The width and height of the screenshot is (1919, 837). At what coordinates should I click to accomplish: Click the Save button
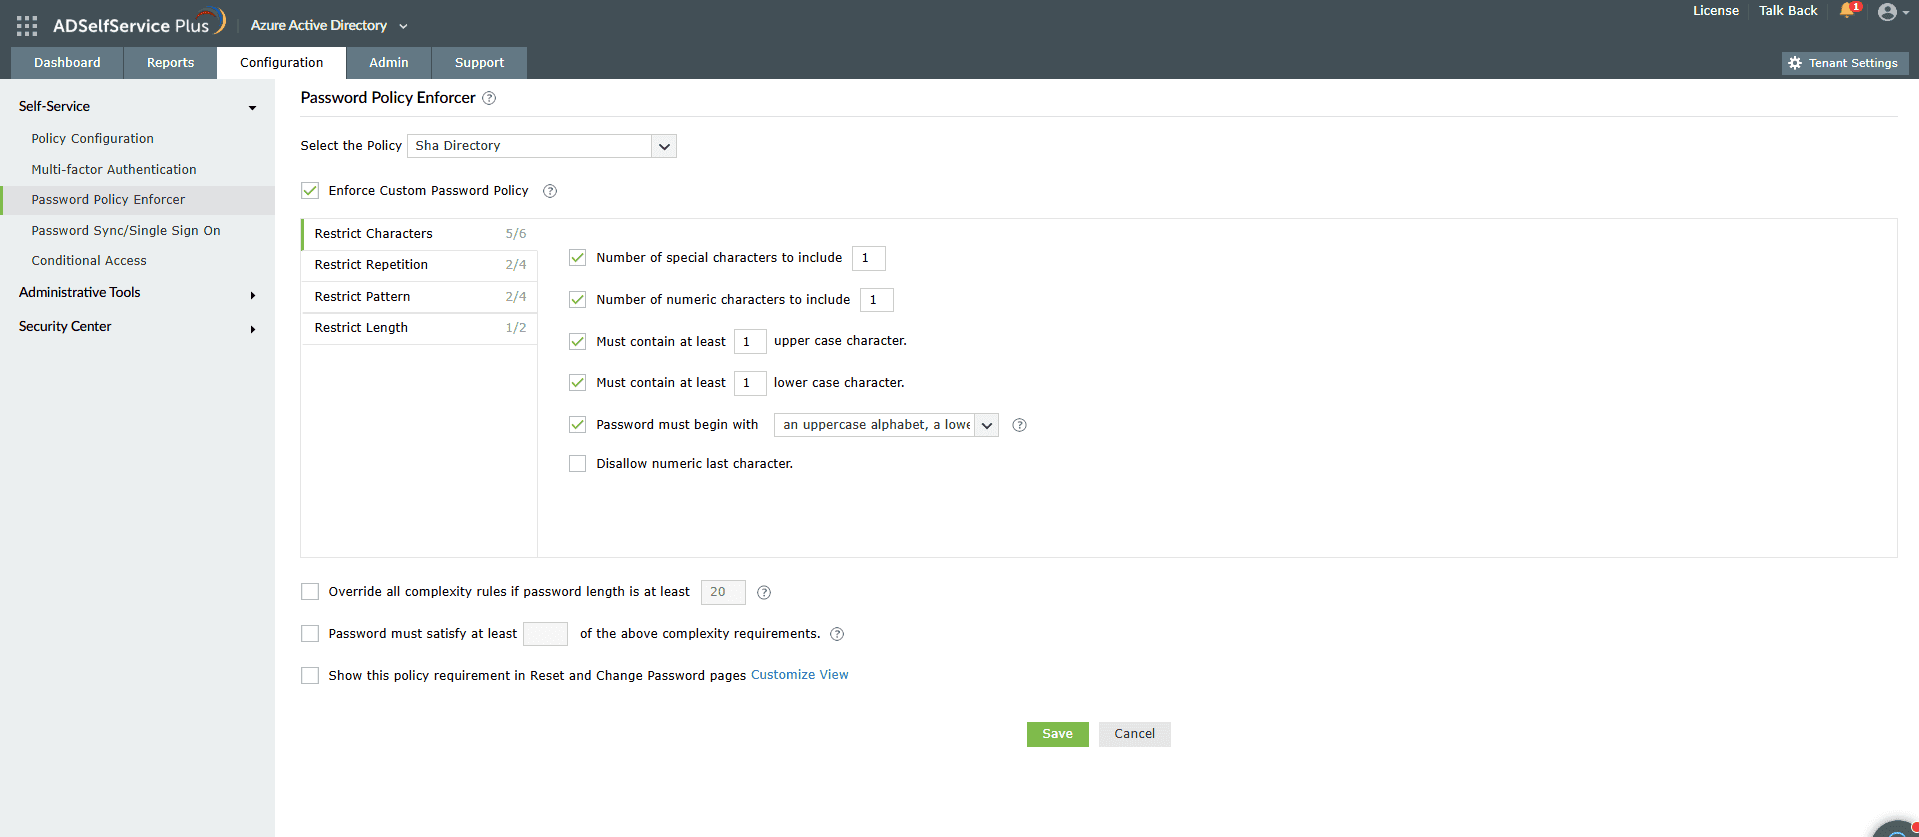coord(1057,734)
